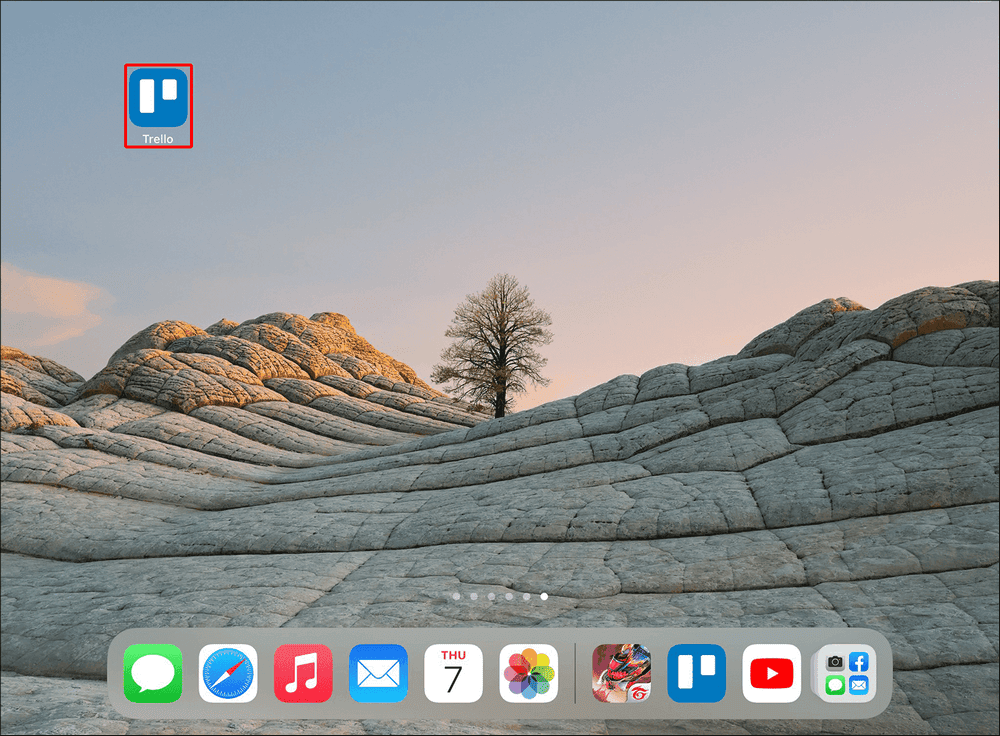This screenshot has width=1000, height=736.
Task: Launch the Photos app
Action: [529, 672]
